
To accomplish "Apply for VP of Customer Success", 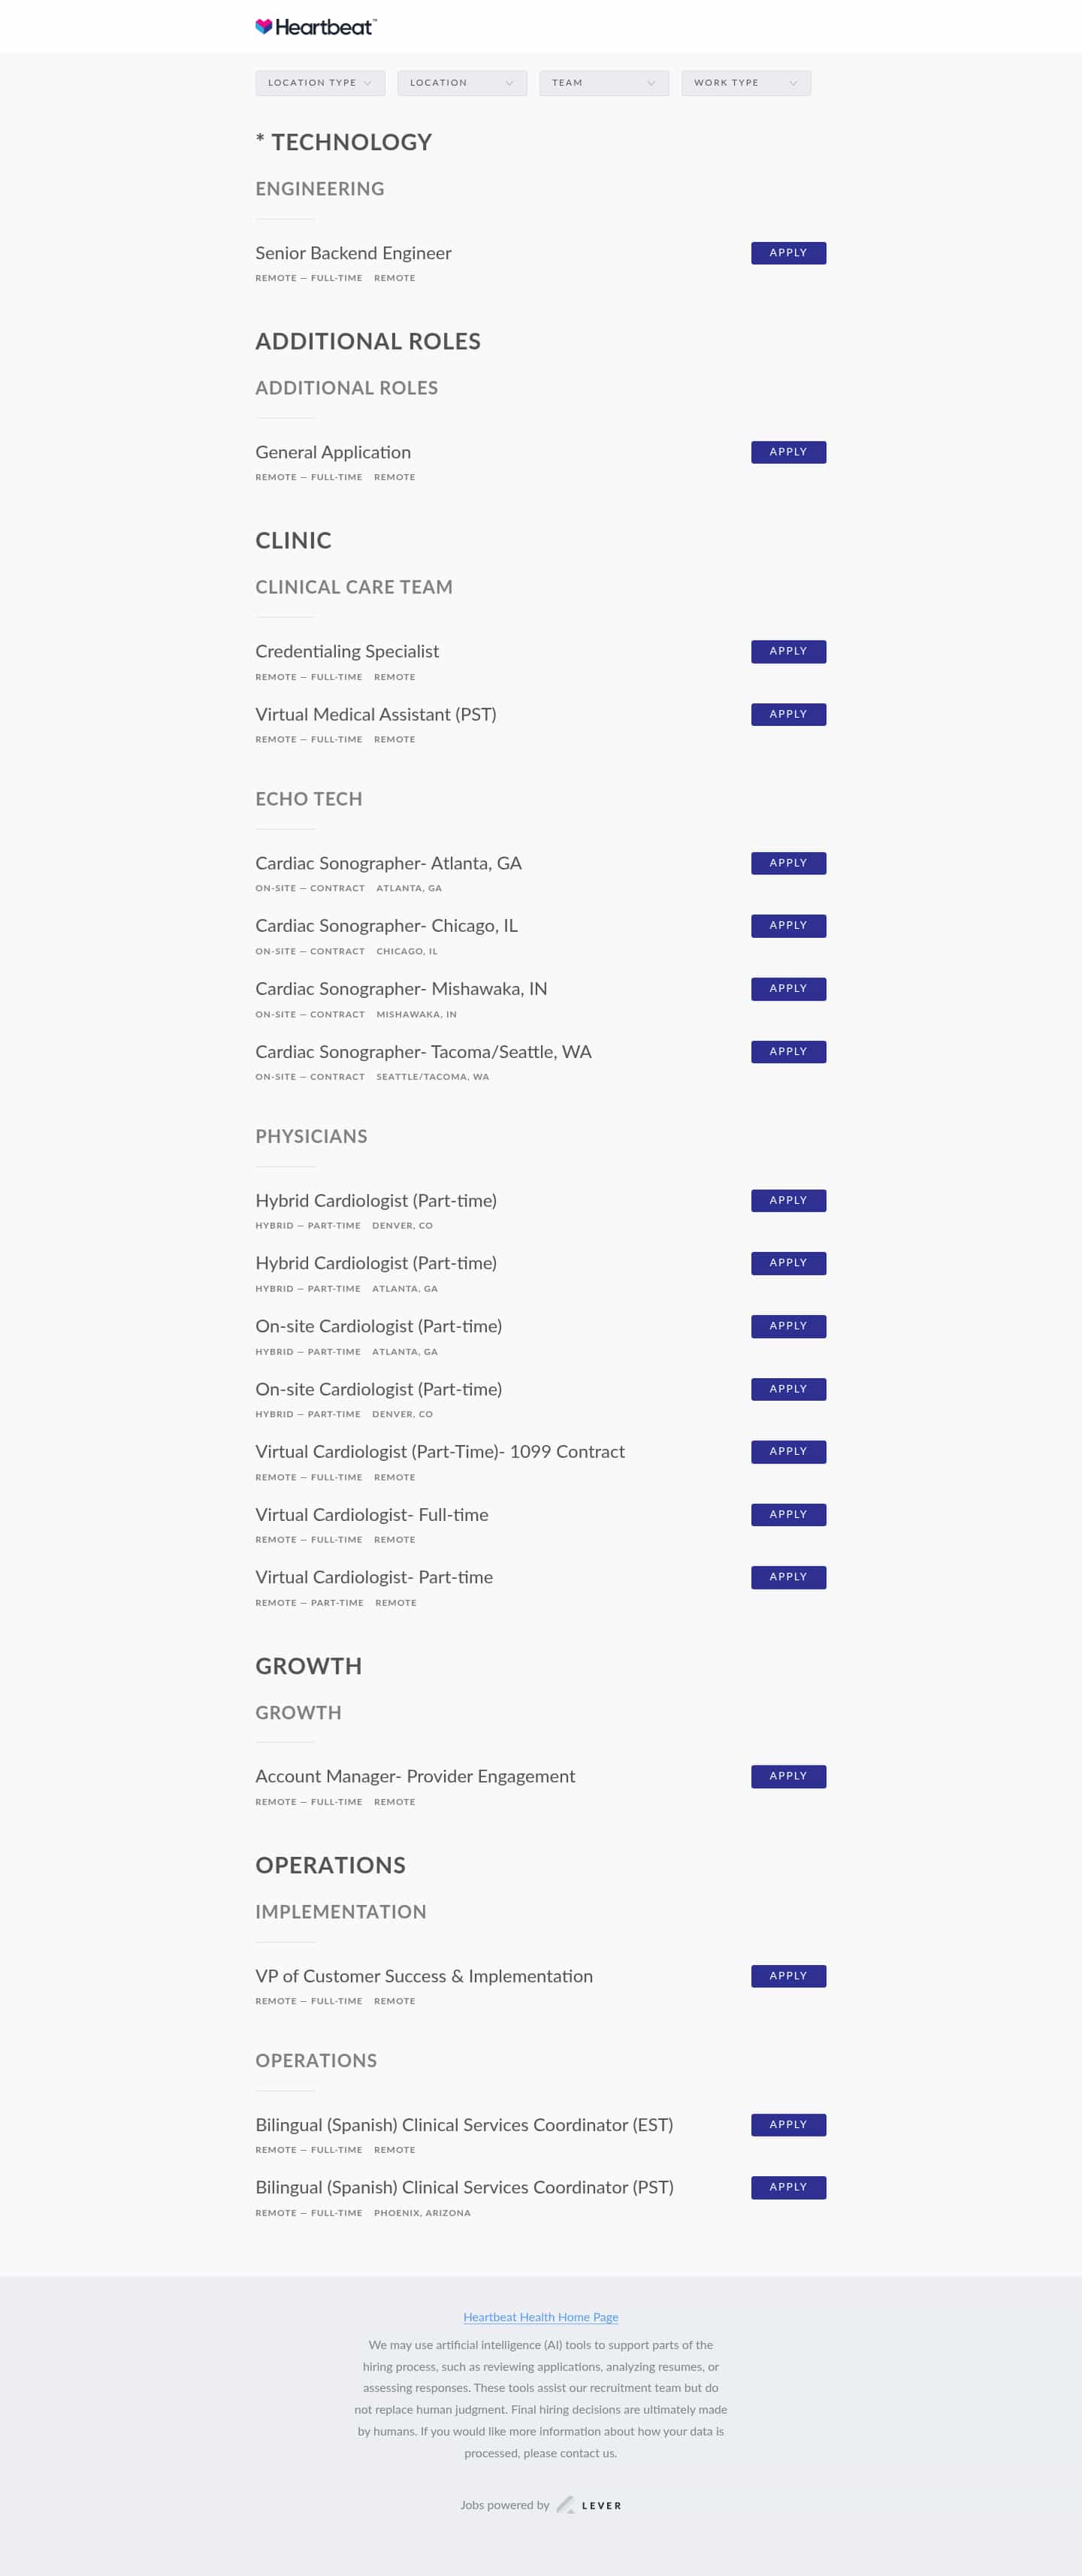I will coord(788,1976).
